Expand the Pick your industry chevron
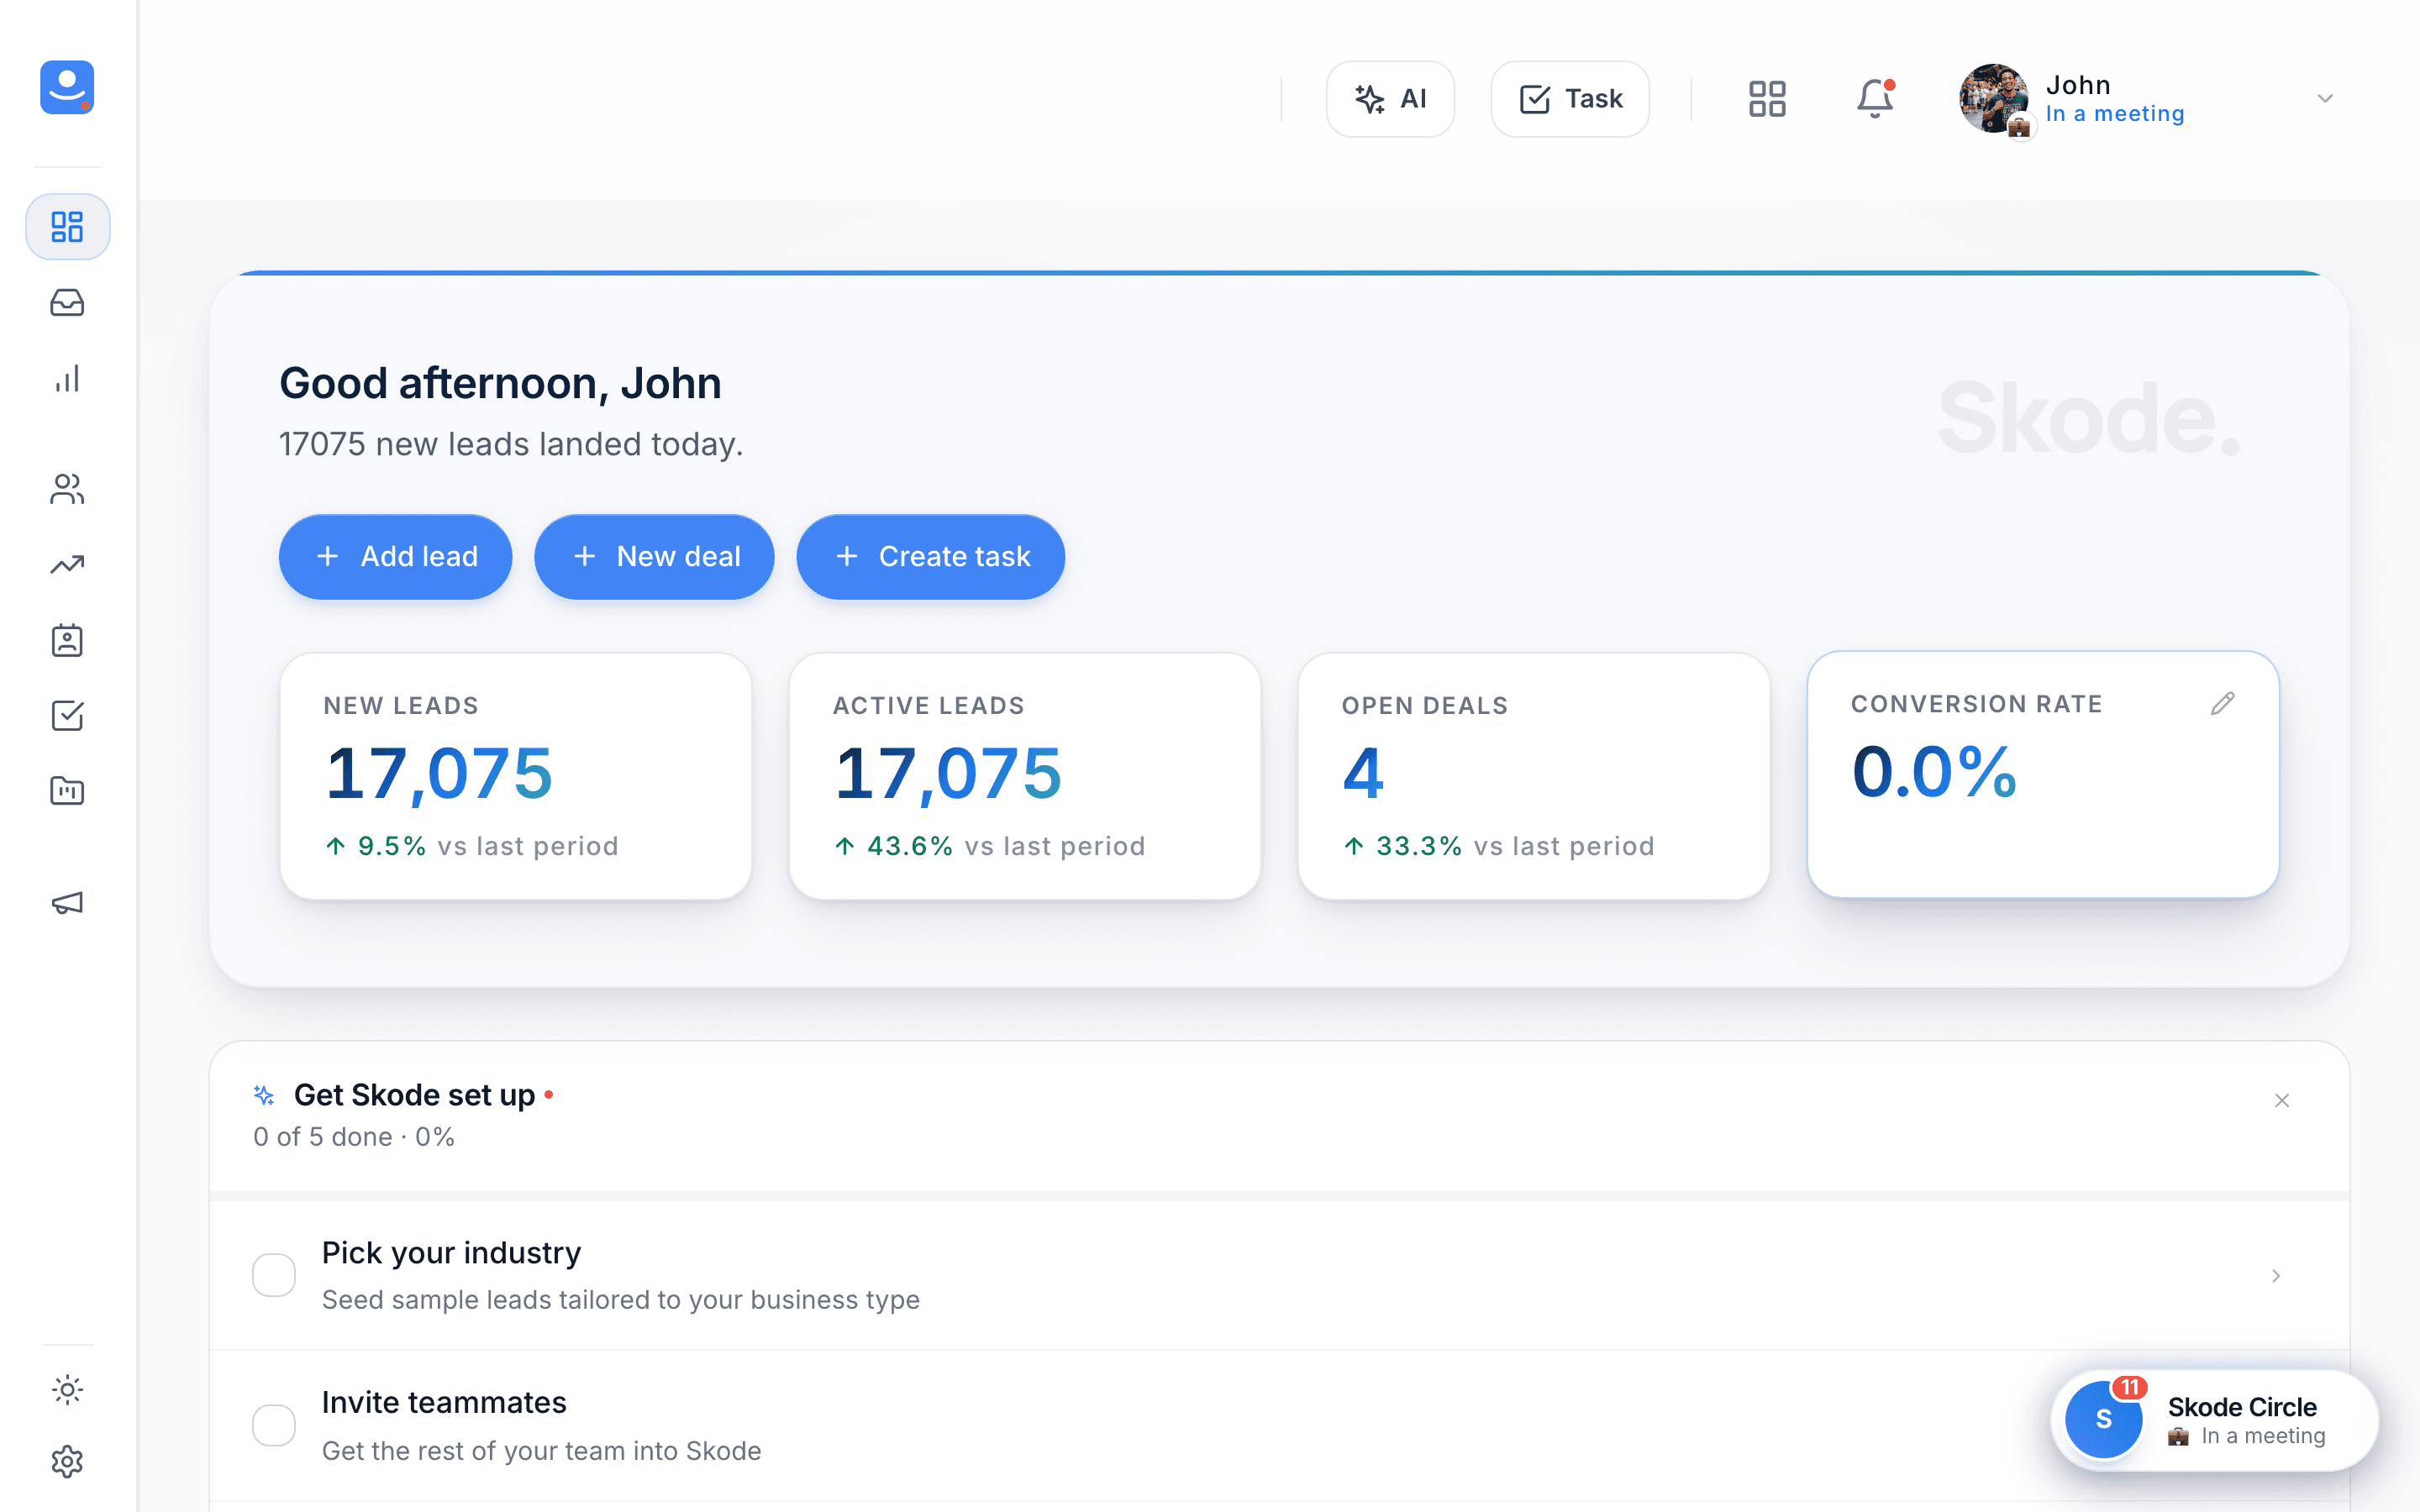The image size is (2420, 1512). tap(2276, 1276)
